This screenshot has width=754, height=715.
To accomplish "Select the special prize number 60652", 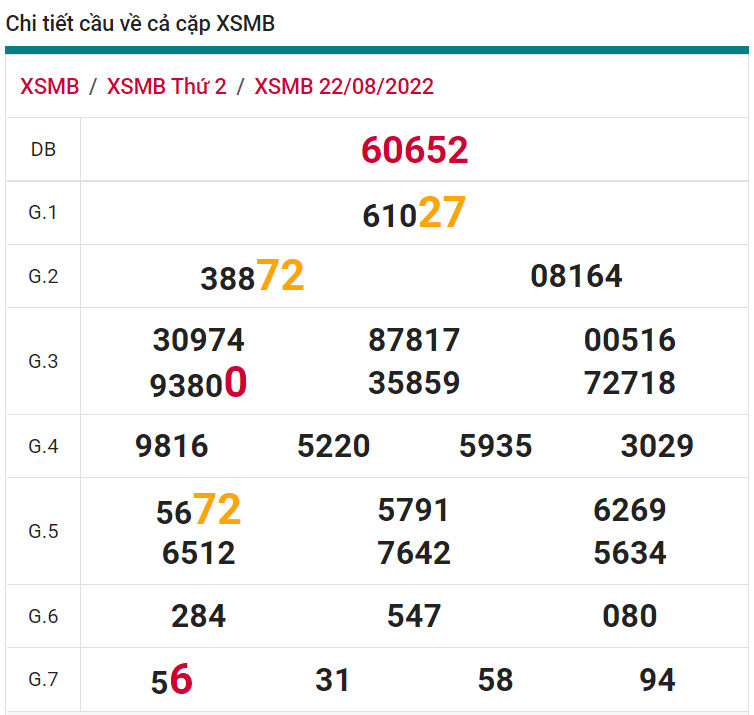I will (414, 150).
